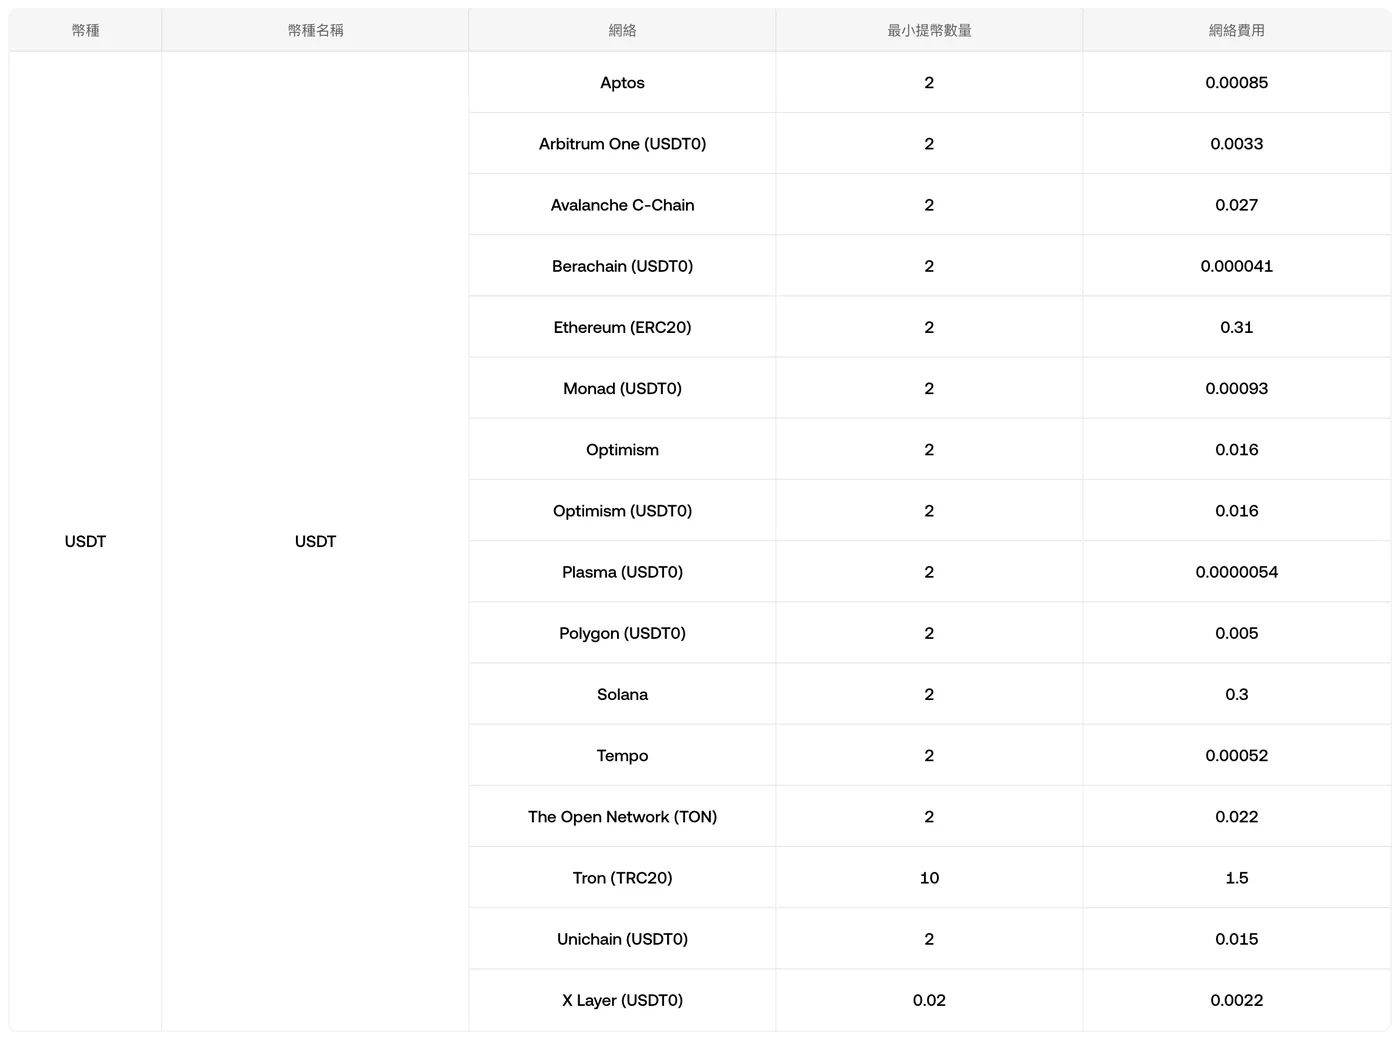This screenshot has height=1040, width=1400.
Task: Select the Aptos network row
Action: [929, 82]
